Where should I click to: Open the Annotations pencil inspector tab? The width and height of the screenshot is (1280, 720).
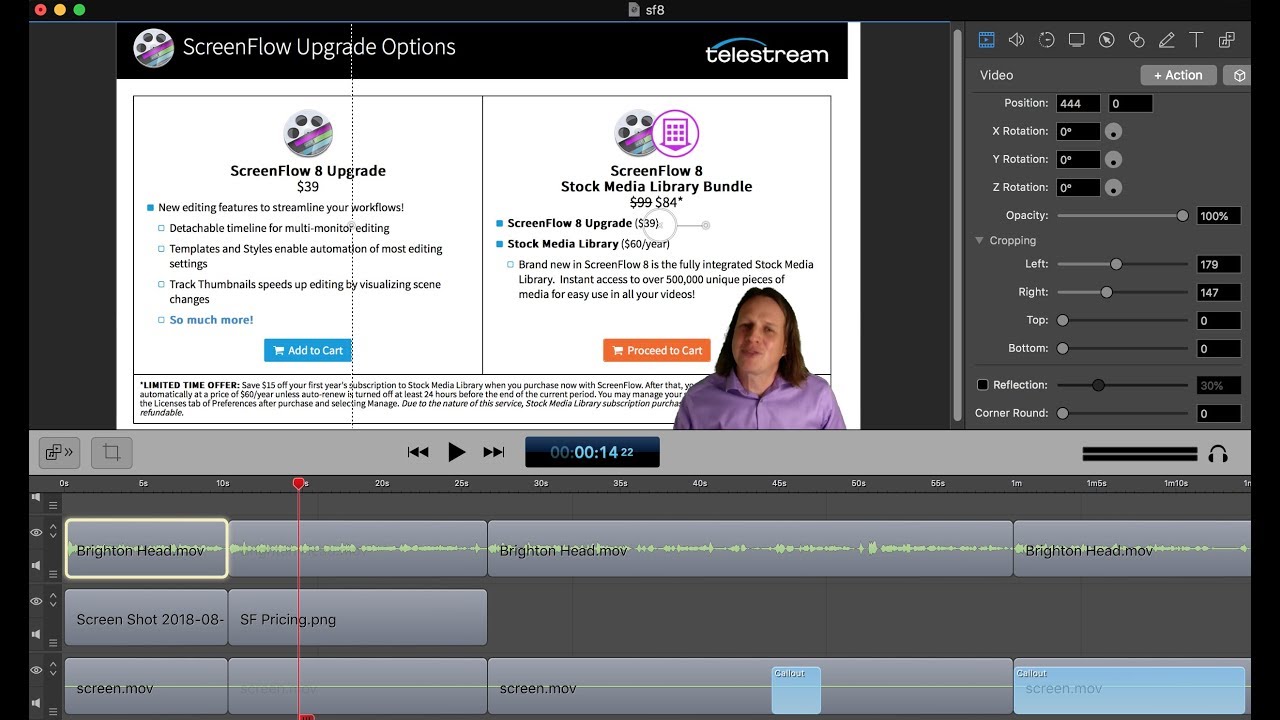pyautogui.click(x=1166, y=40)
